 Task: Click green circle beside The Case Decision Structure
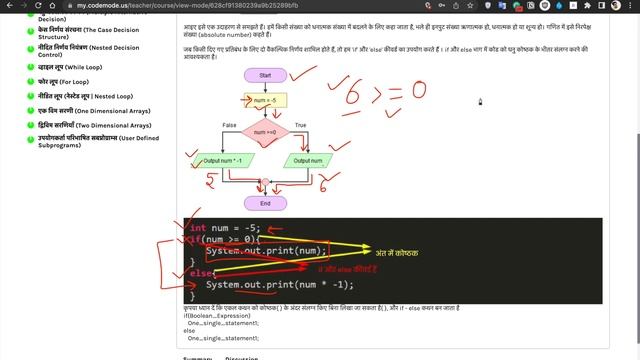31,31
